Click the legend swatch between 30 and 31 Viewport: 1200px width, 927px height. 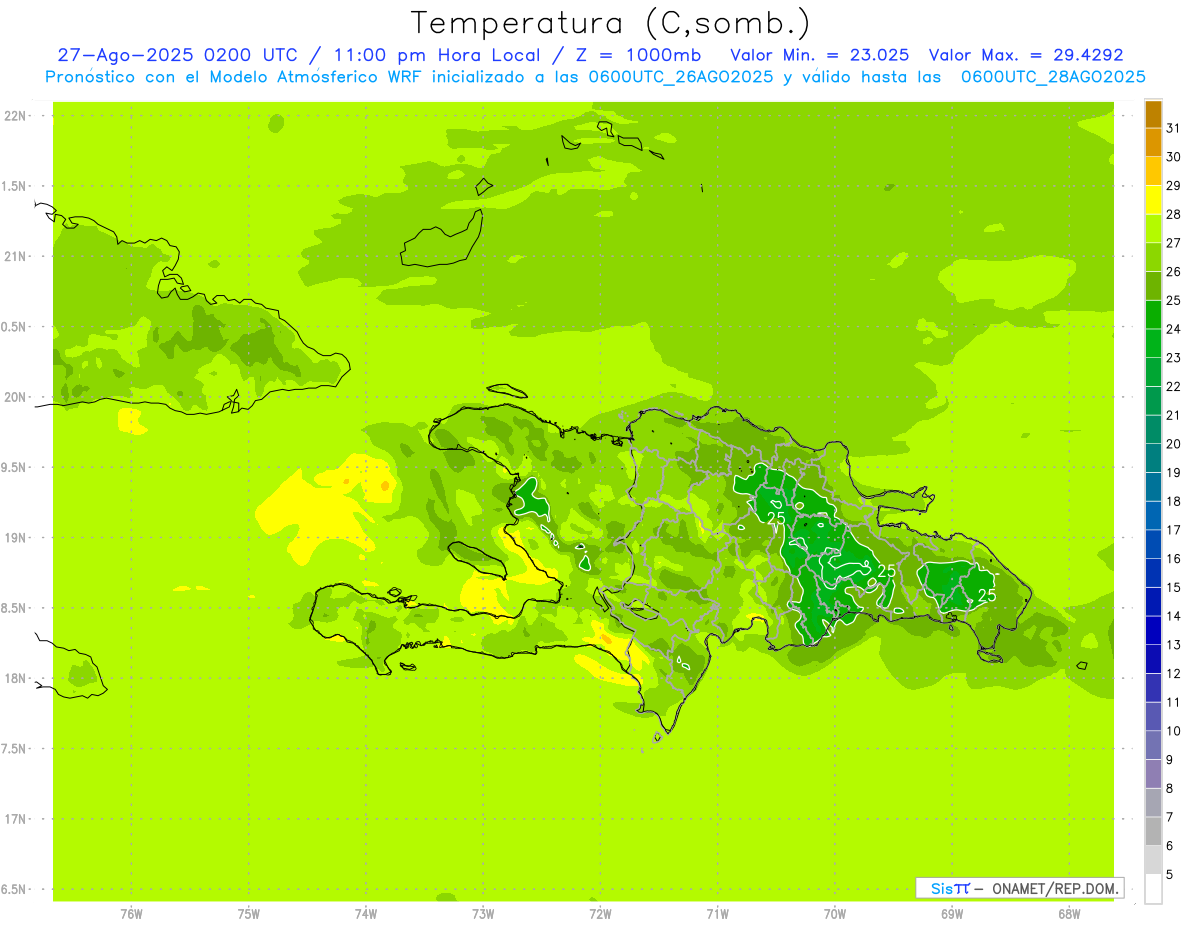point(1153,143)
